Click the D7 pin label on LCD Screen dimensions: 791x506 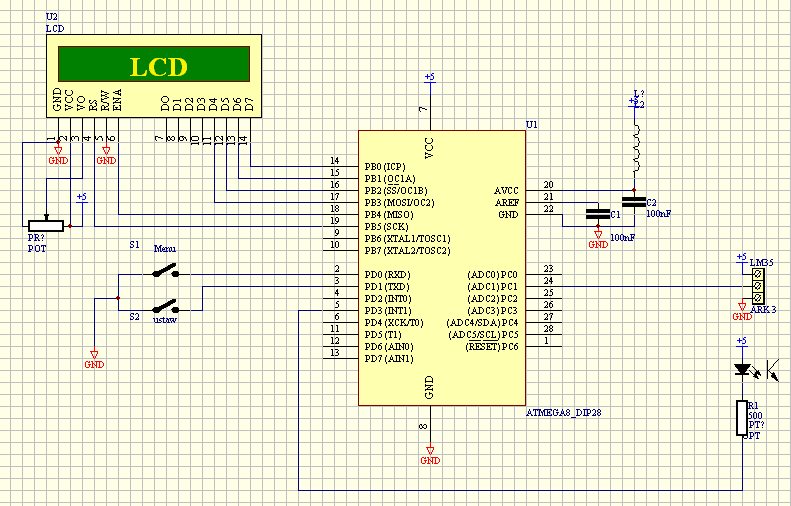[249, 104]
